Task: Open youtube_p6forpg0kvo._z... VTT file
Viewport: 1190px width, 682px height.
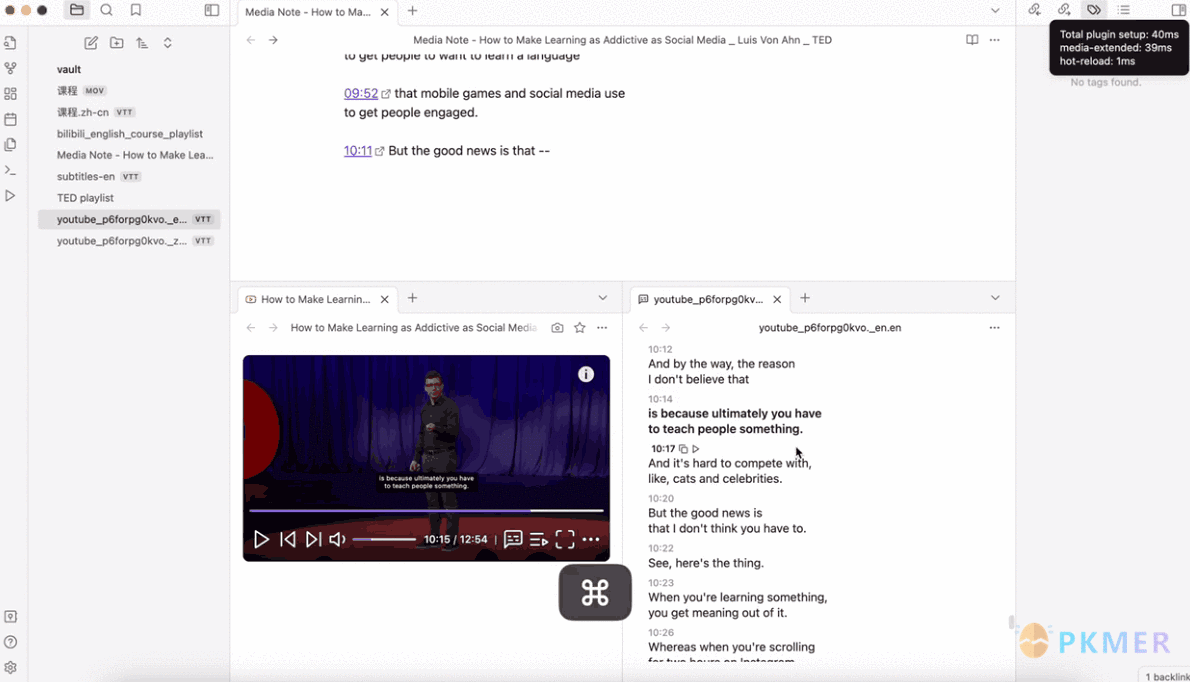Action: (129, 240)
